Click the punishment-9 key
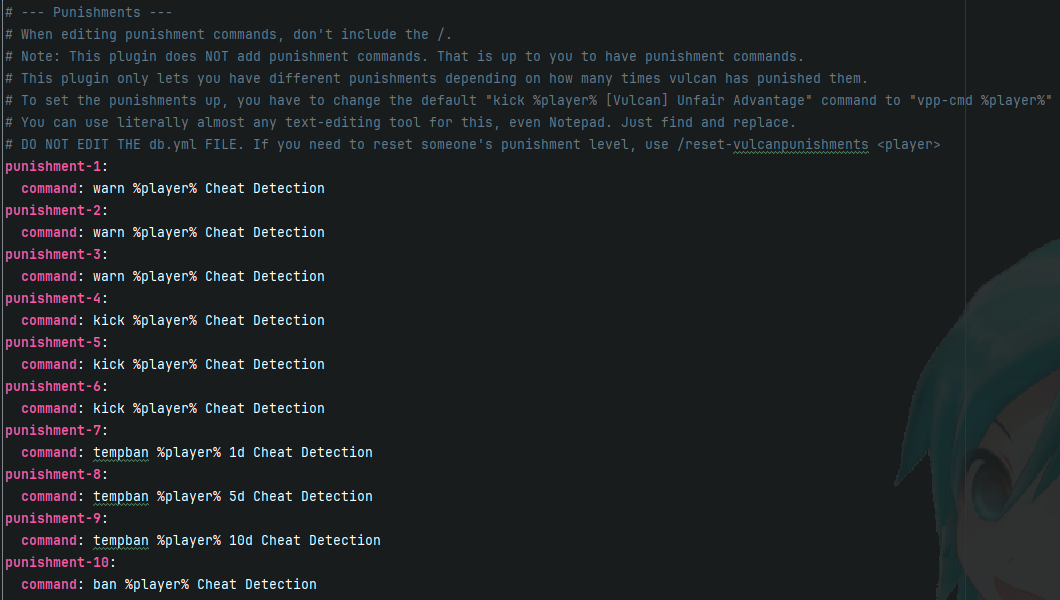1060x600 pixels. pos(53,518)
